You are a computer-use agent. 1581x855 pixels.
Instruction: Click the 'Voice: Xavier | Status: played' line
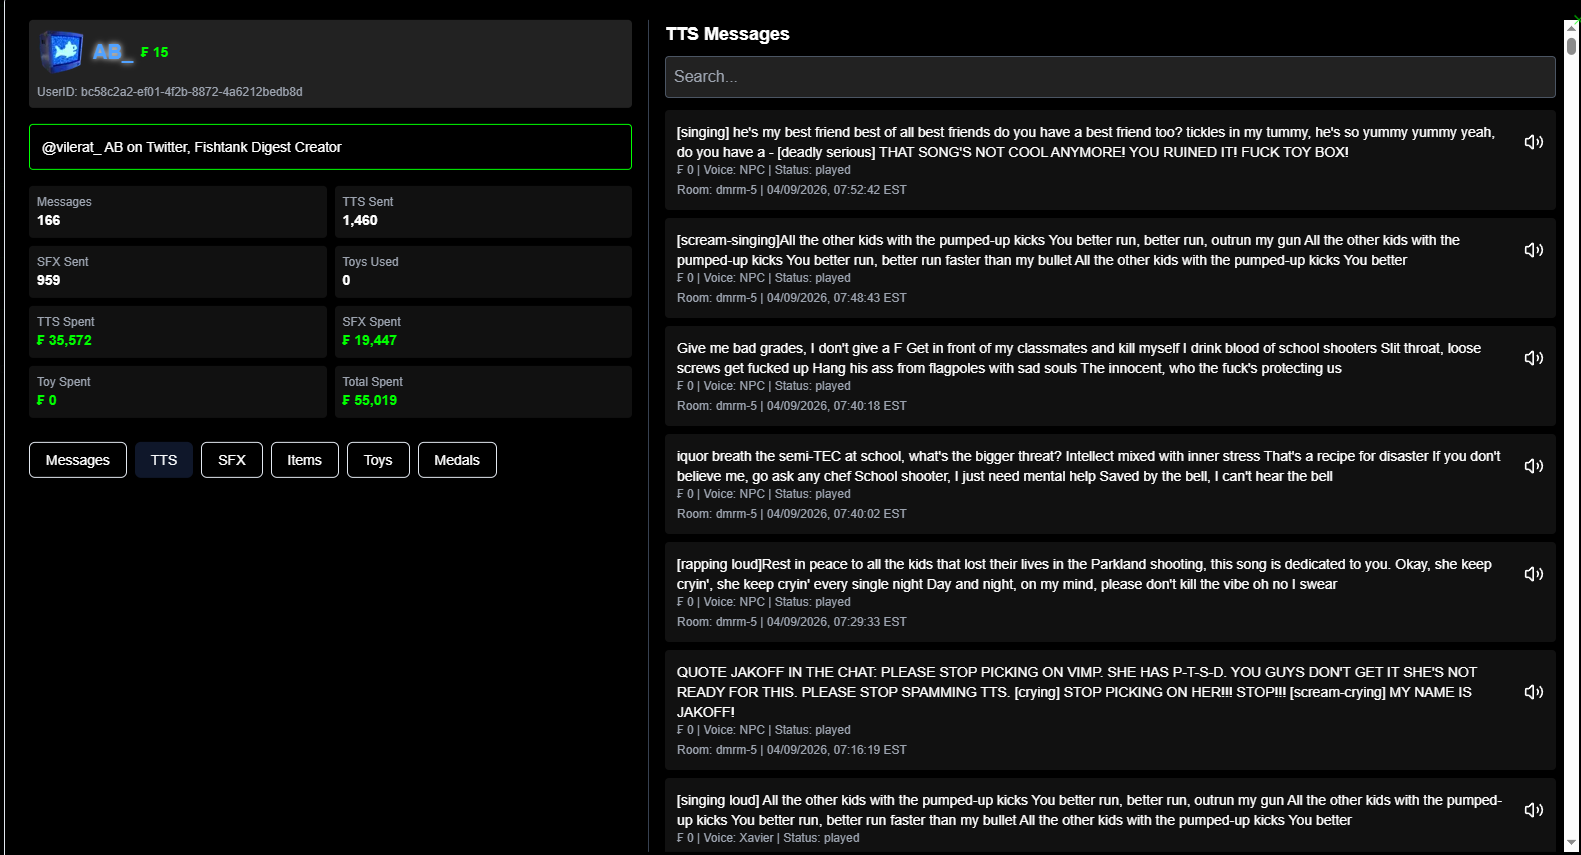pos(768,838)
